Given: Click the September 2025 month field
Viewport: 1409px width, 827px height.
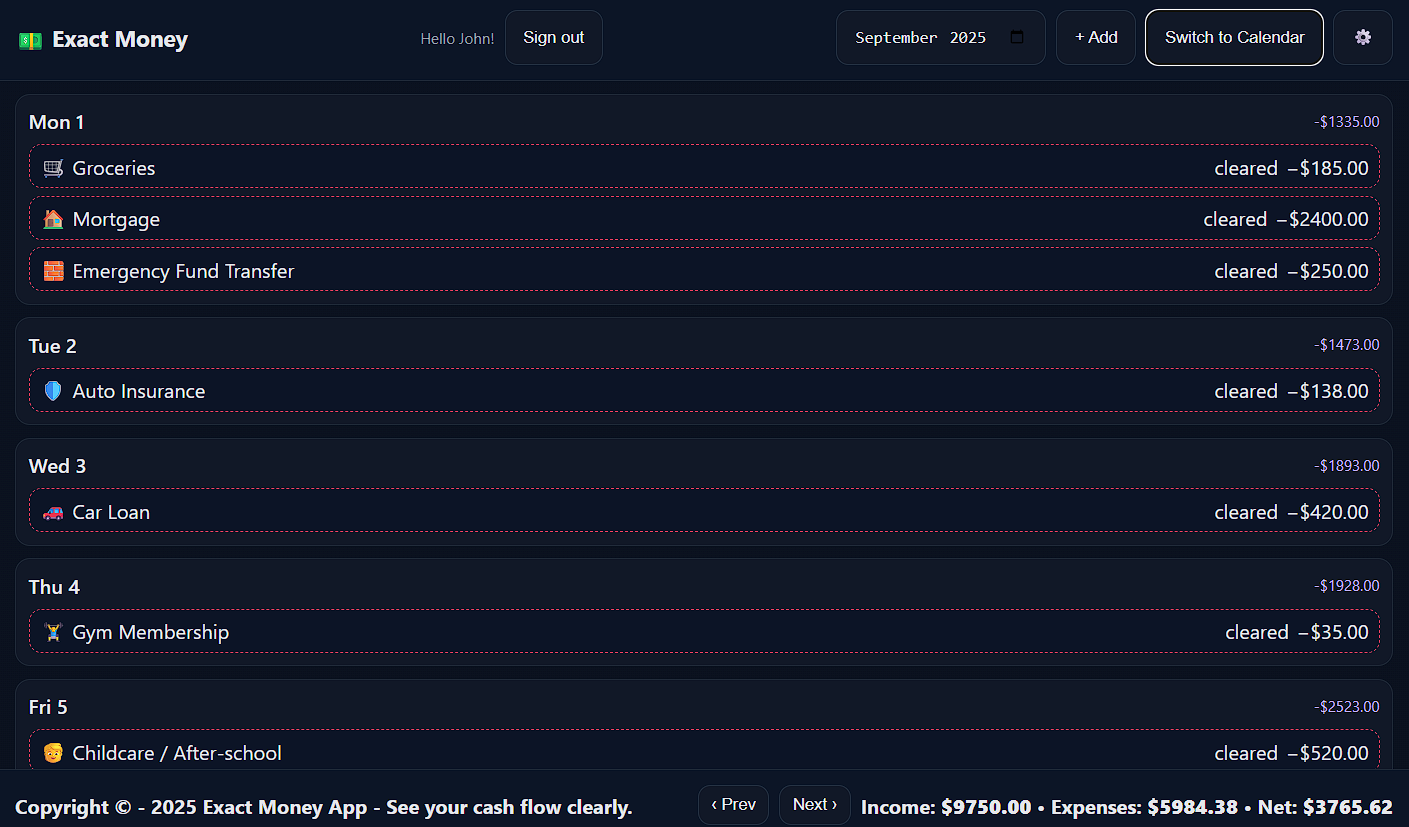Looking at the screenshot, I should coord(920,38).
